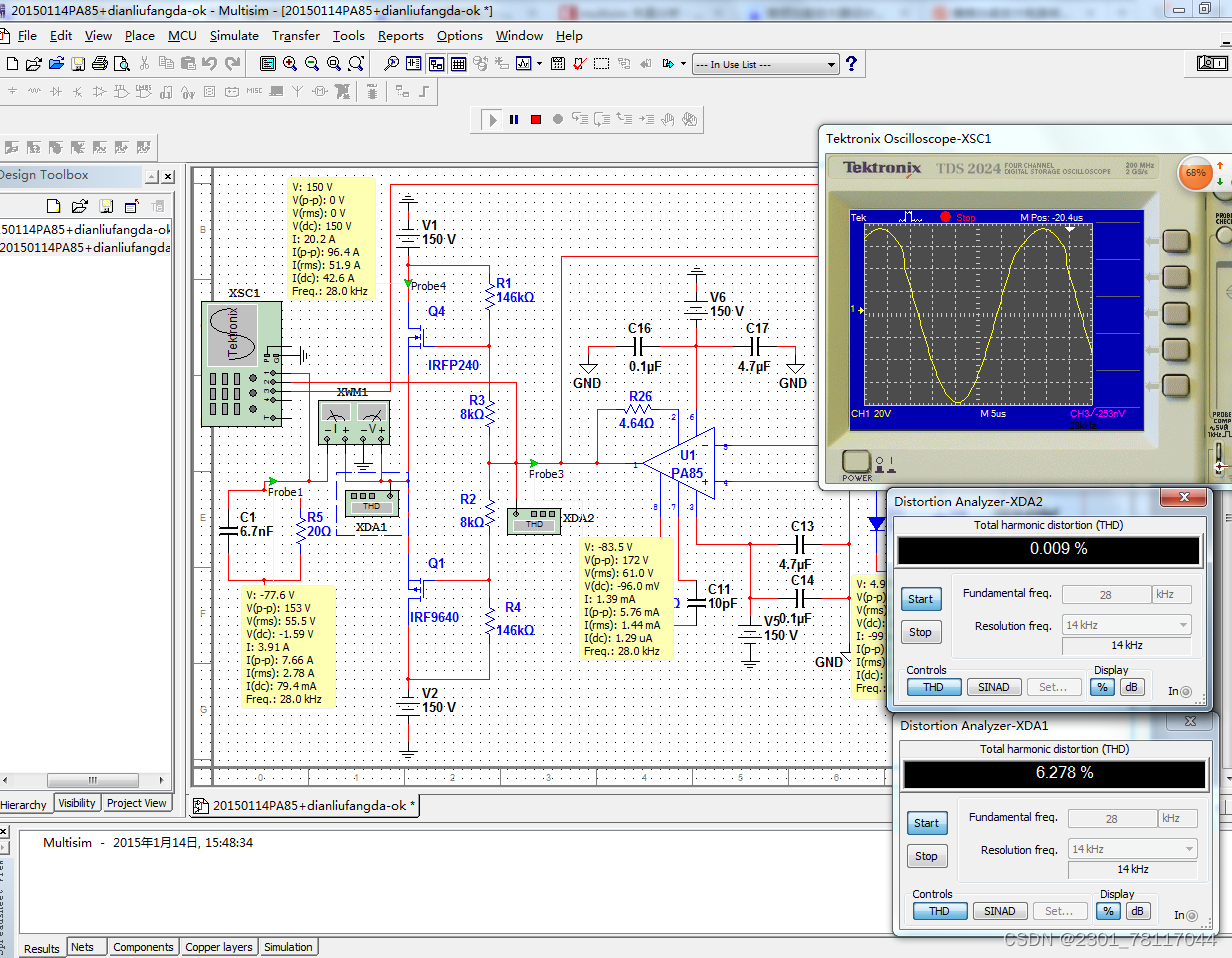
Task: Select dB display in Distortion Analyzer-XDA2
Action: coord(1131,687)
